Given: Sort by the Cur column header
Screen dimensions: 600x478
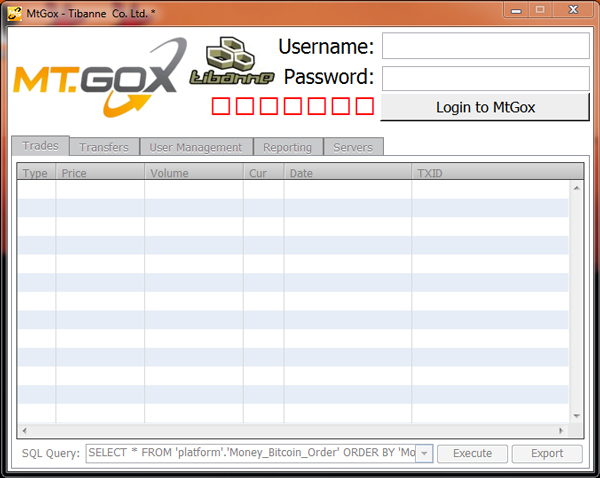Looking at the screenshot, I should point(264,172).
